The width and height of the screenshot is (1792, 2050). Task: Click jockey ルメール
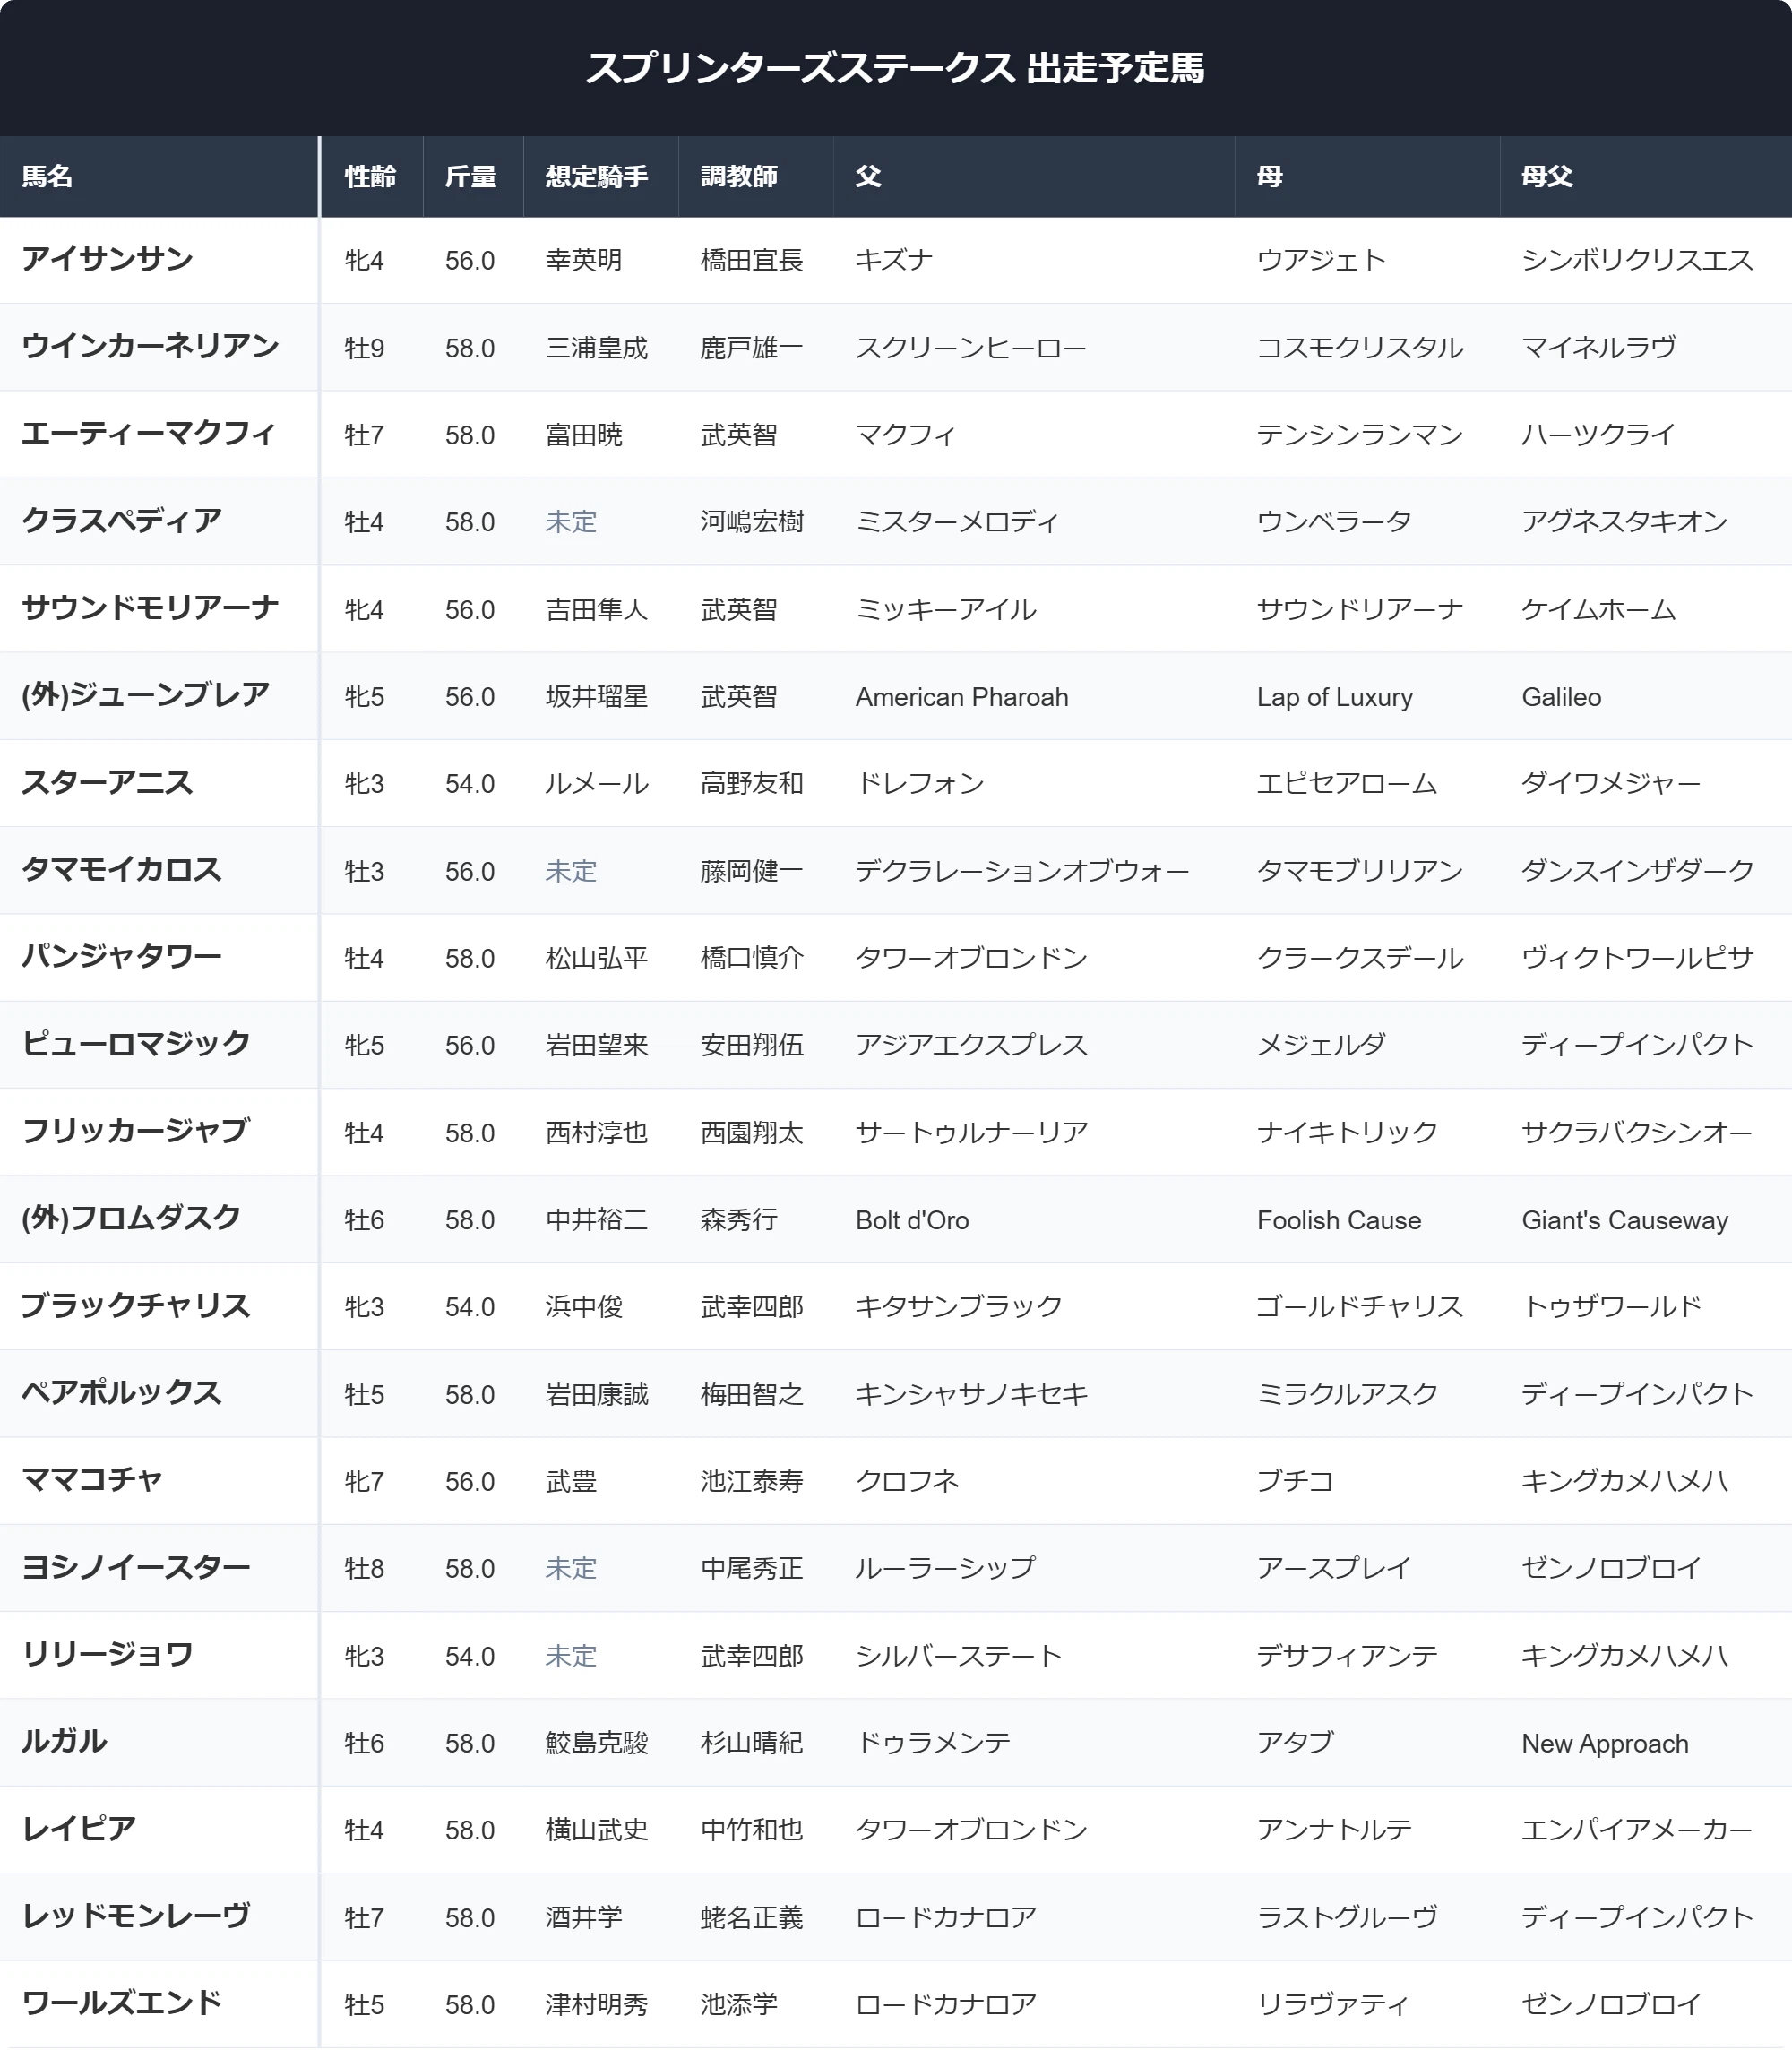(x=597, y=784)
